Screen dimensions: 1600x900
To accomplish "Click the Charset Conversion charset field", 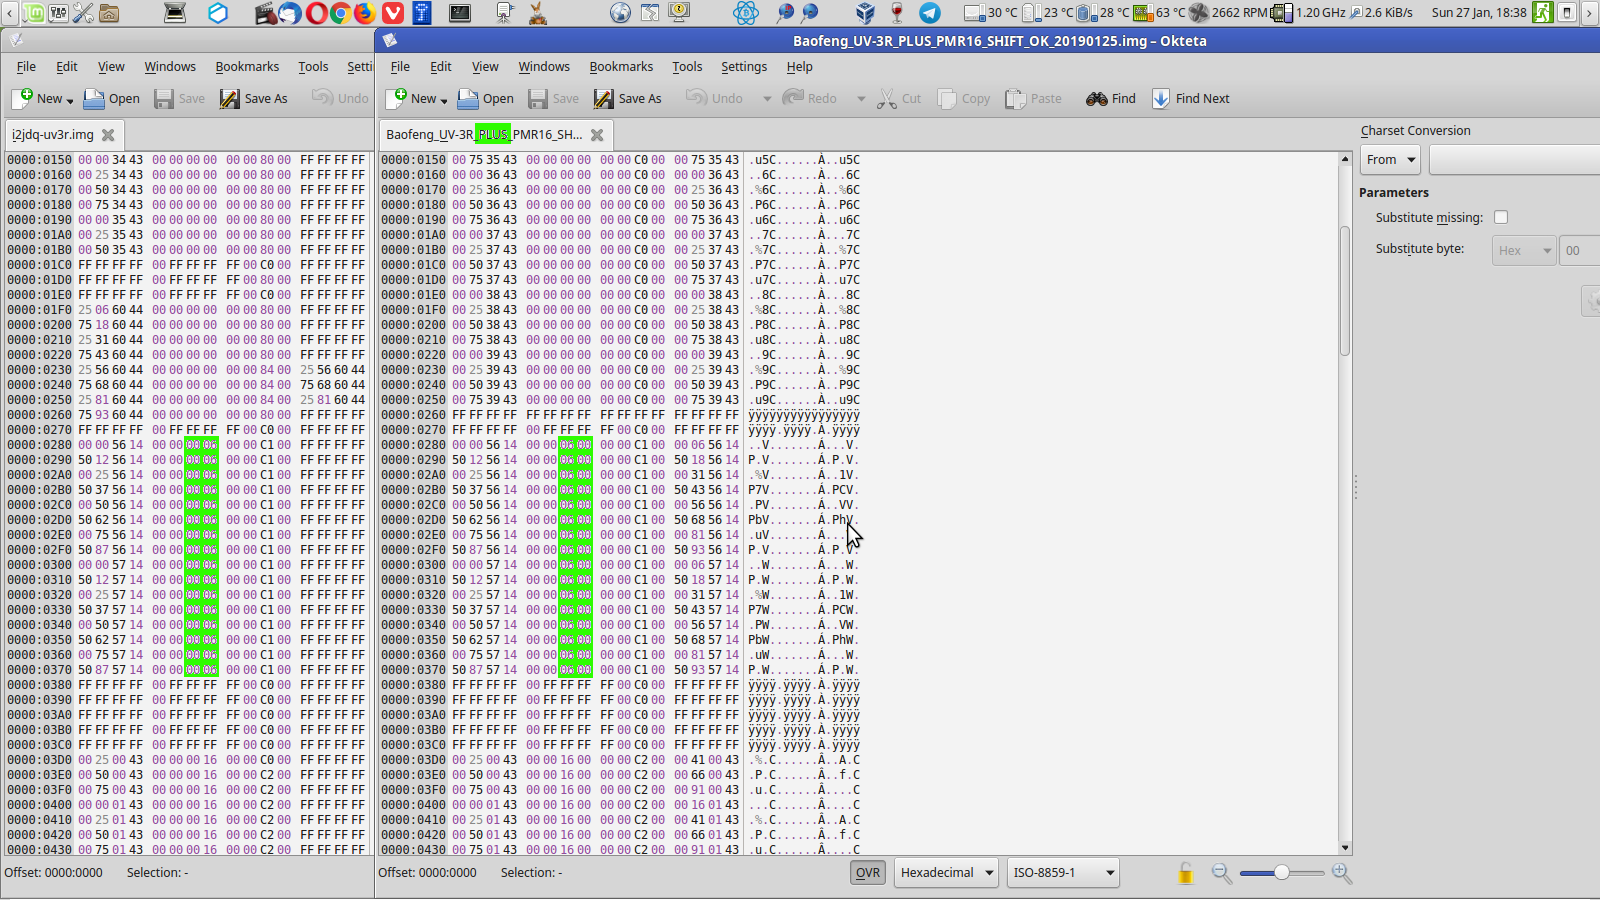I will (x=1514, y=159).
